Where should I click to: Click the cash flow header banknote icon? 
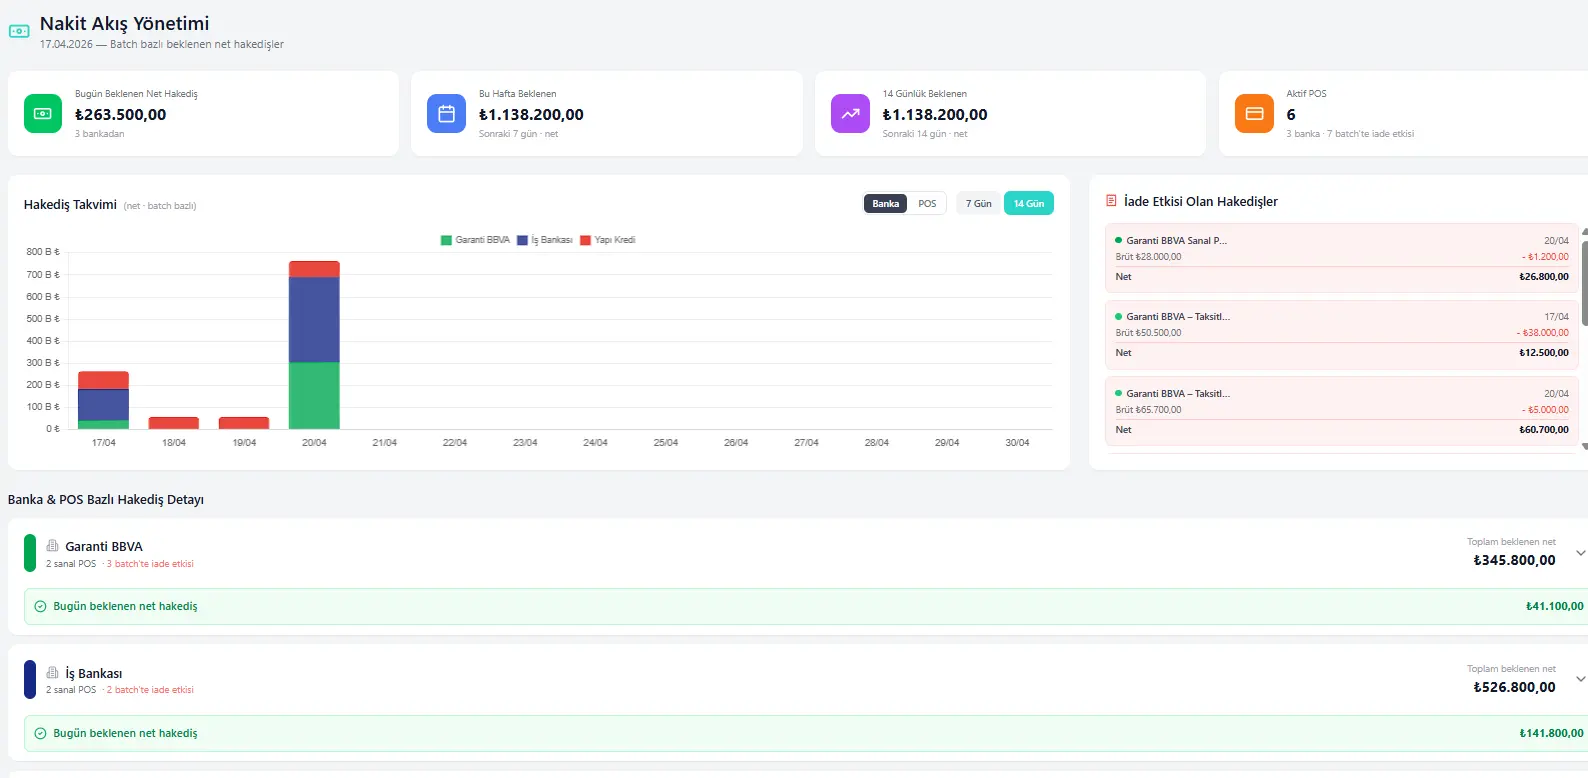tap(19, 31)
